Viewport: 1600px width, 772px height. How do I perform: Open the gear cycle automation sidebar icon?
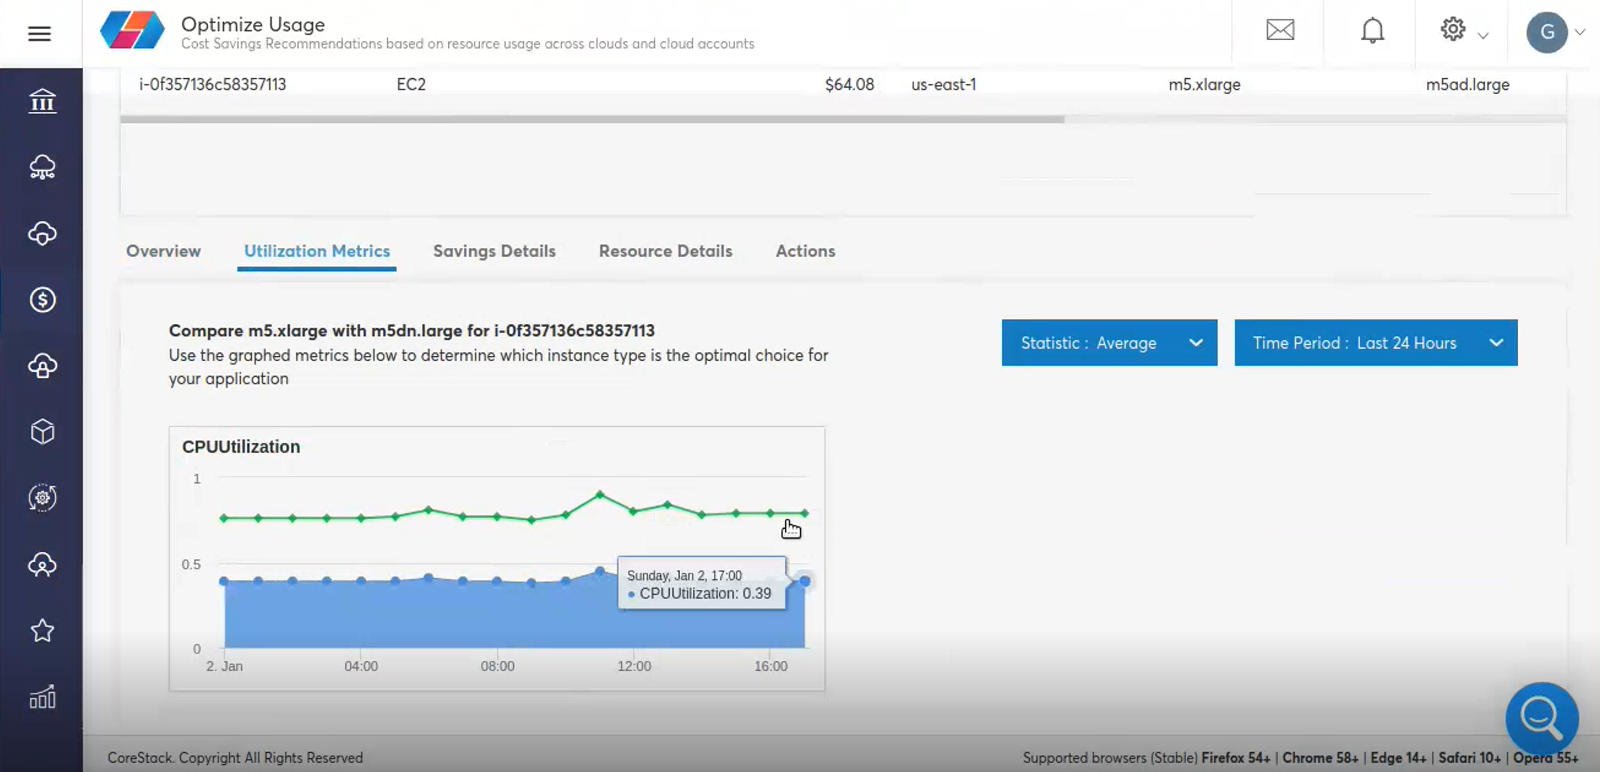[42, 498]
